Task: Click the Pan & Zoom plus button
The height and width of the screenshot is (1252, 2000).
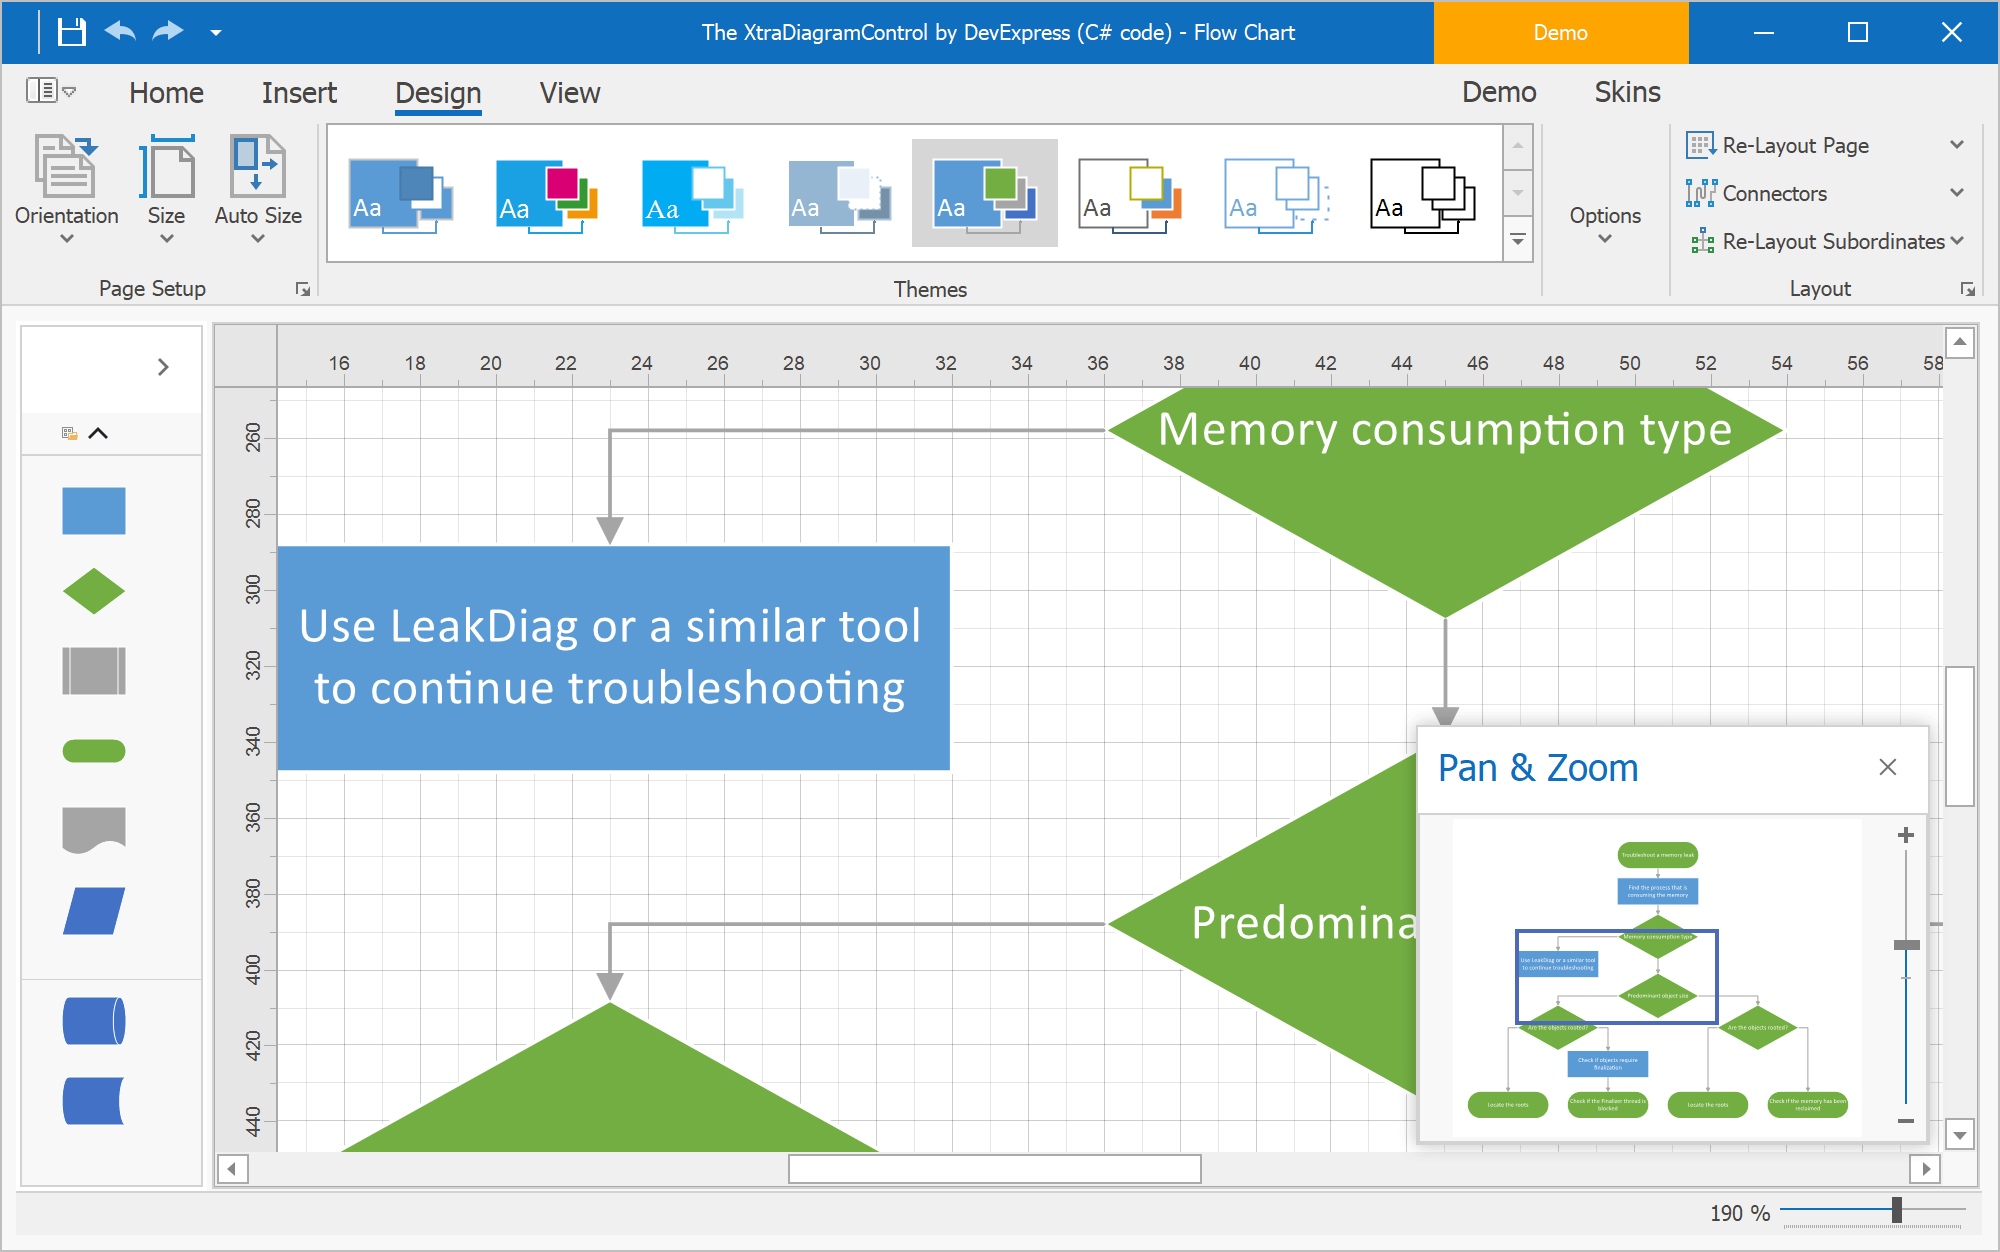Action: [x=1906, y=835]
